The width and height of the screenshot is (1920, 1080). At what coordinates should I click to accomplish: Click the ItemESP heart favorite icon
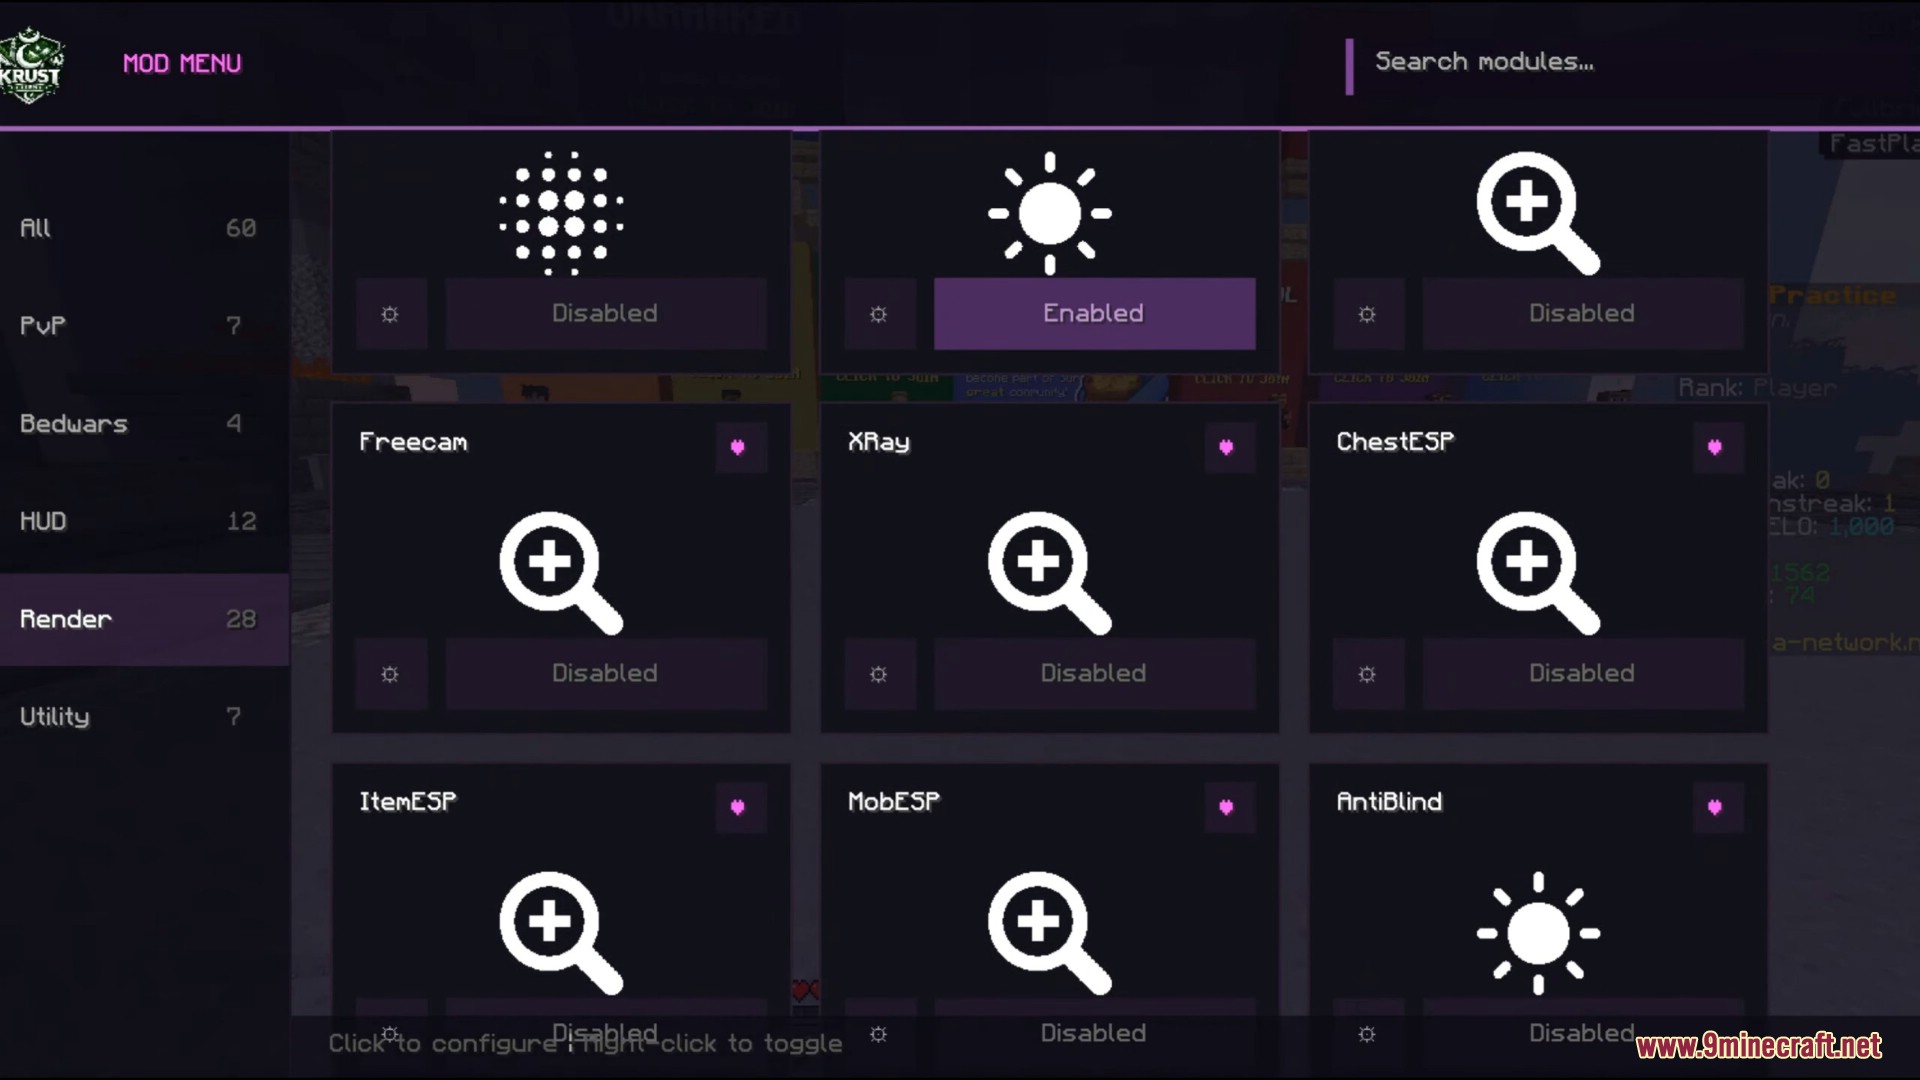739,807
